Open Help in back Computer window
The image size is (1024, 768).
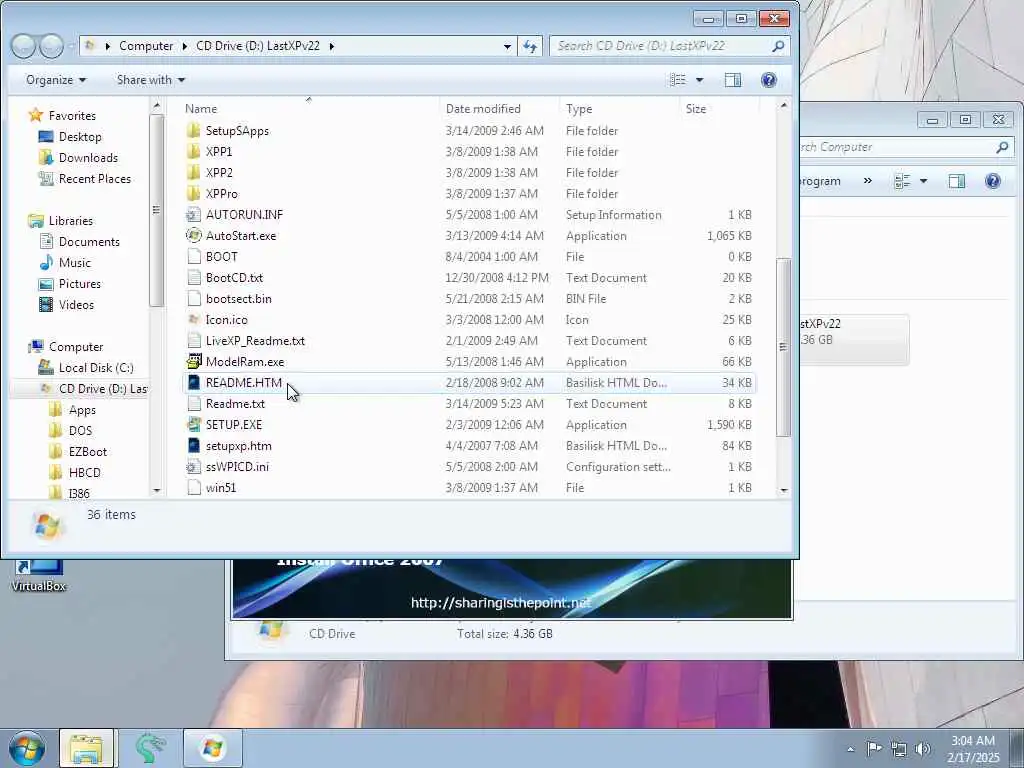coord(993,181)
